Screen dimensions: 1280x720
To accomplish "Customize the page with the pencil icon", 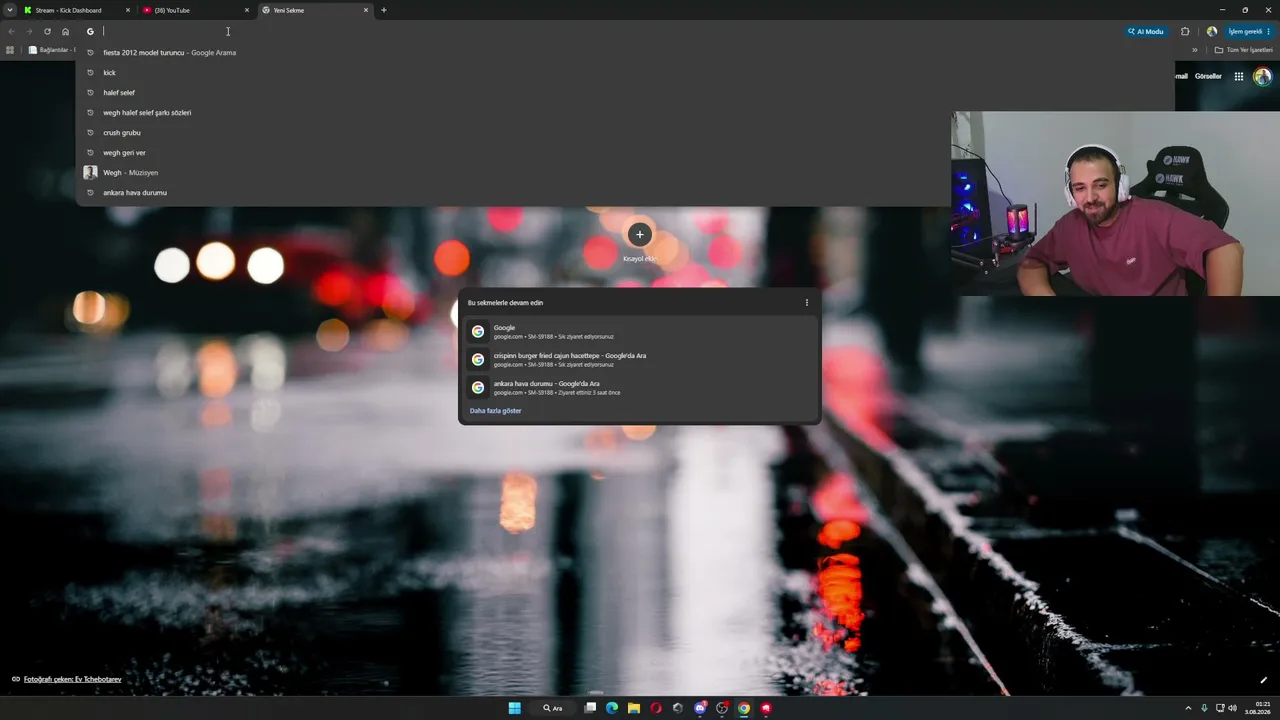I will click(x=1263, y=680).
